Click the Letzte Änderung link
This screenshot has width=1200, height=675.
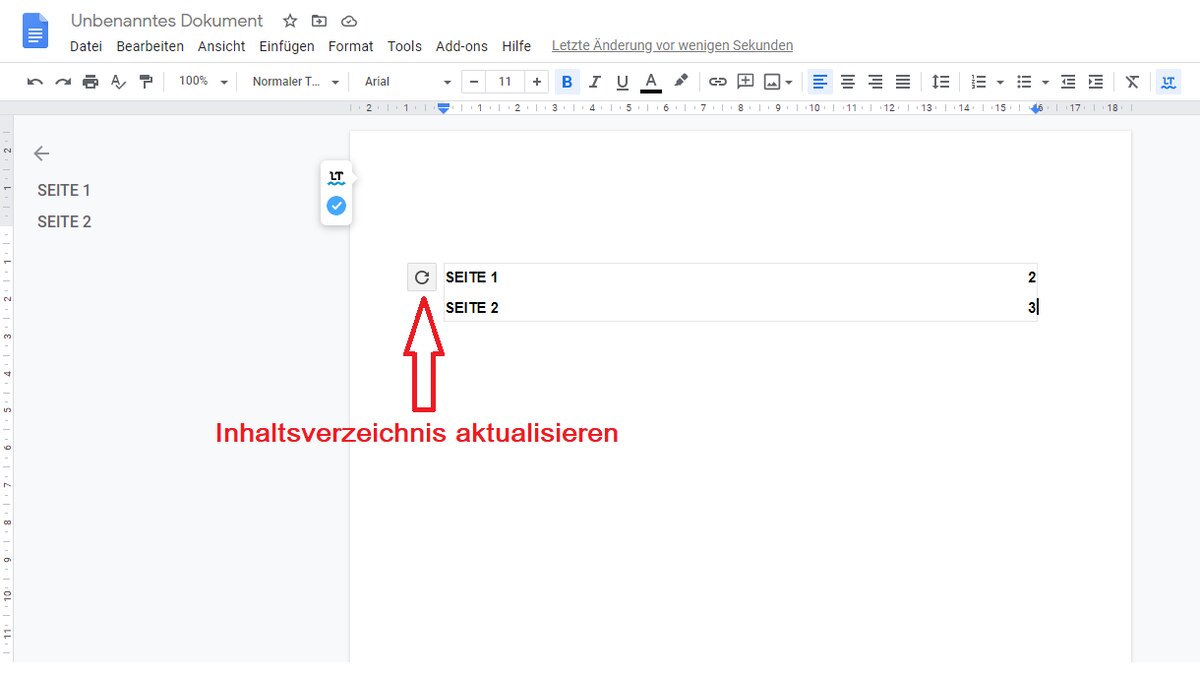(x=671, y=45)
